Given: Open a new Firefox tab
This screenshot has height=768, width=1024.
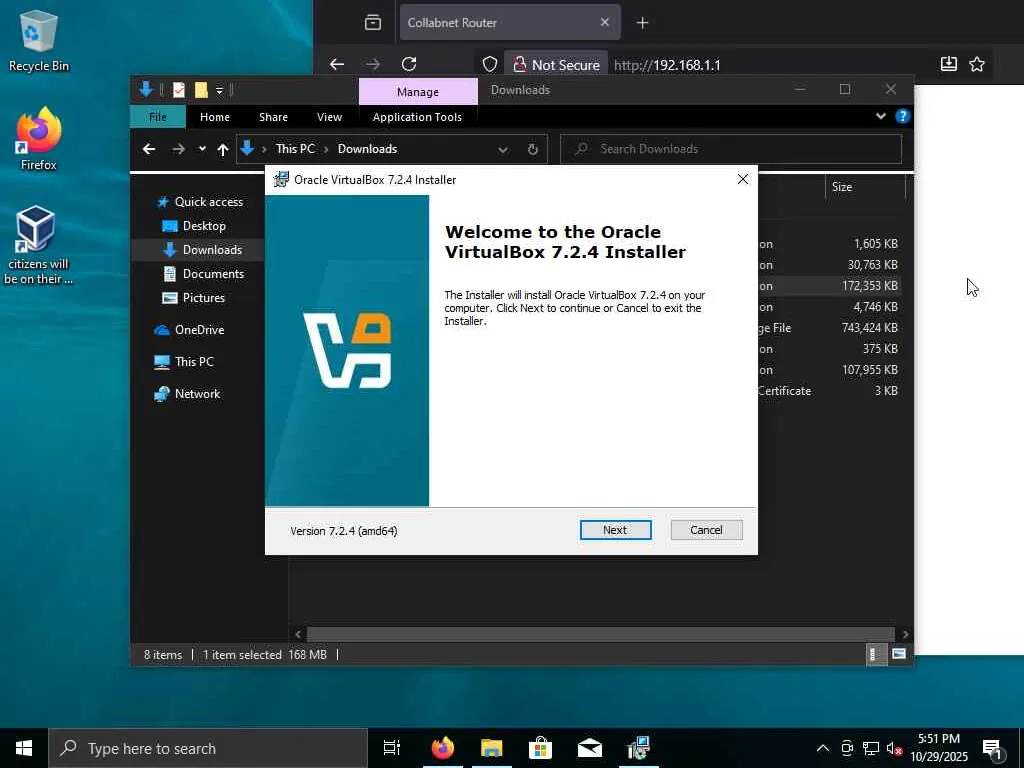Looking at the screenshot, I should [x=643, y=23].
